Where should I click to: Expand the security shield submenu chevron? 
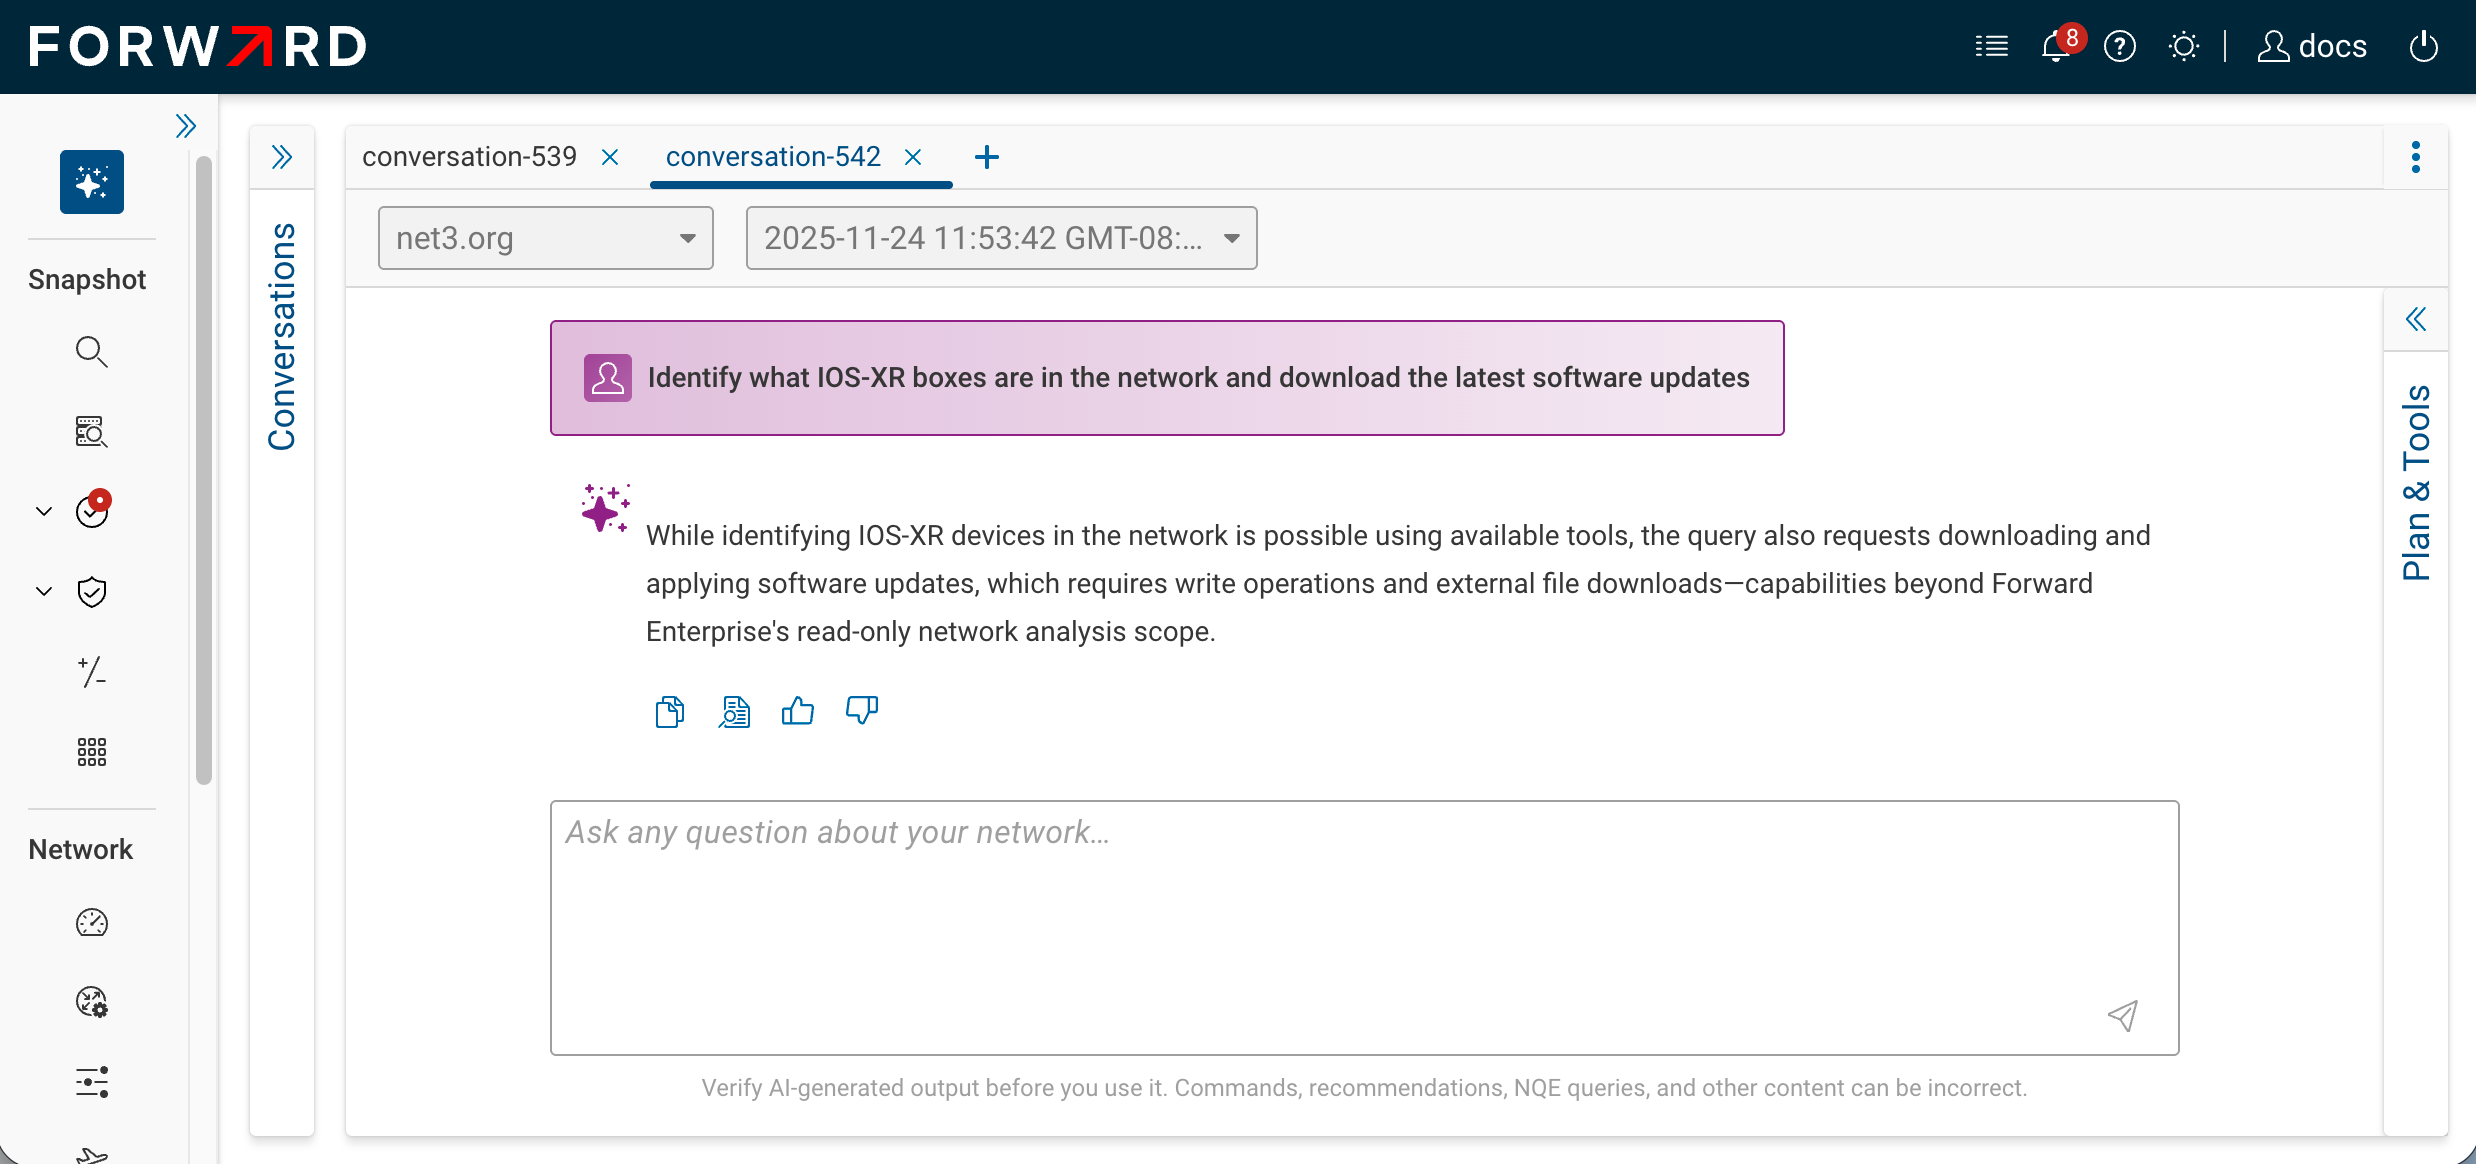pos(44,591)
